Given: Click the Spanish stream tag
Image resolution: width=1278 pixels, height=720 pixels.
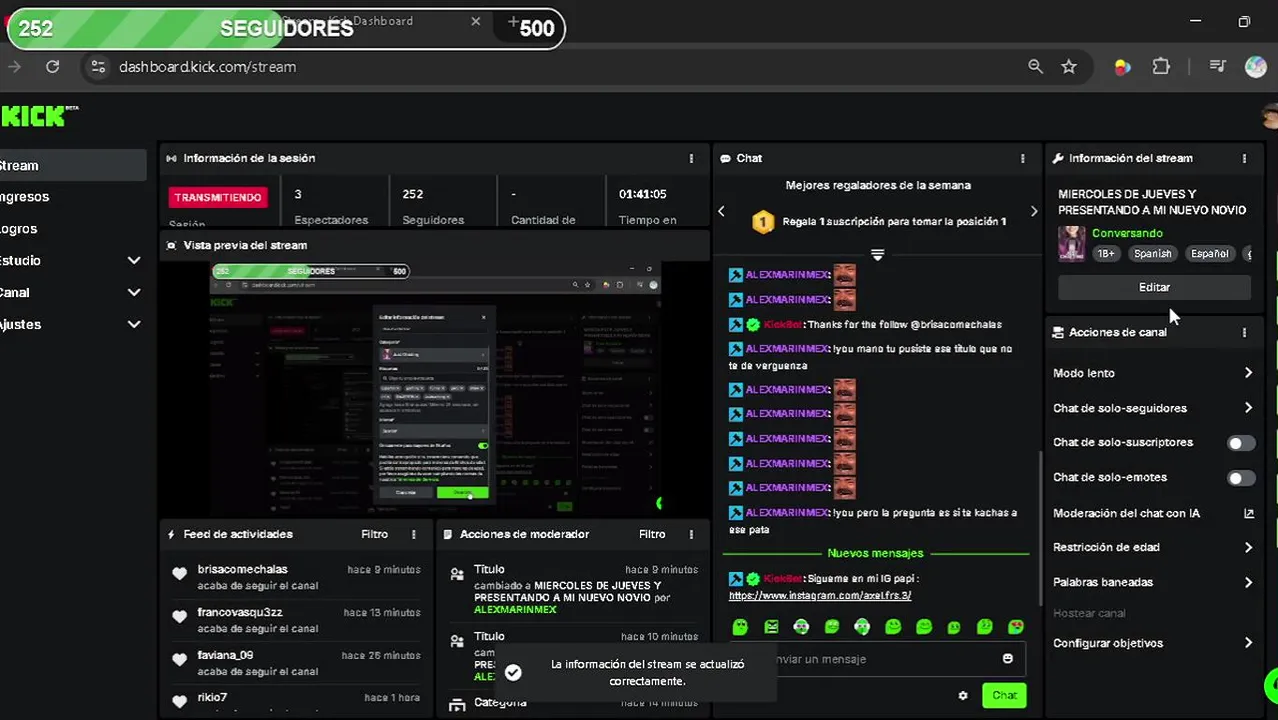Looking at the screenshot, I should [1152, 254].
